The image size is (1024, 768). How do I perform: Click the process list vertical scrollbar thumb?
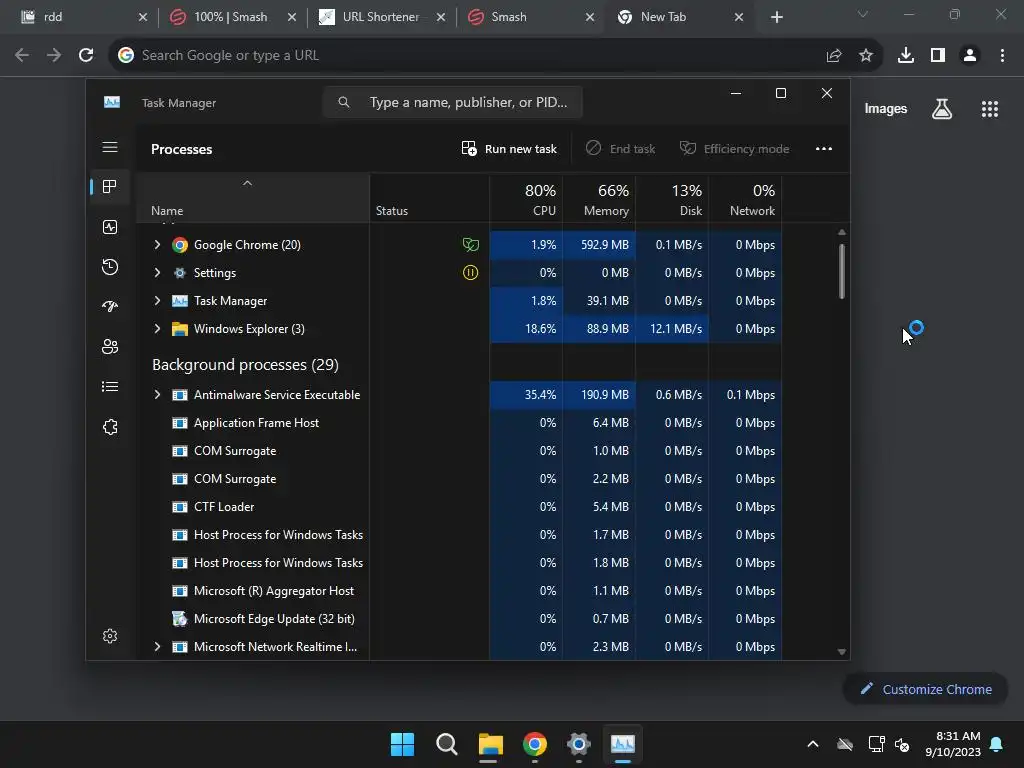coord(842,271)
